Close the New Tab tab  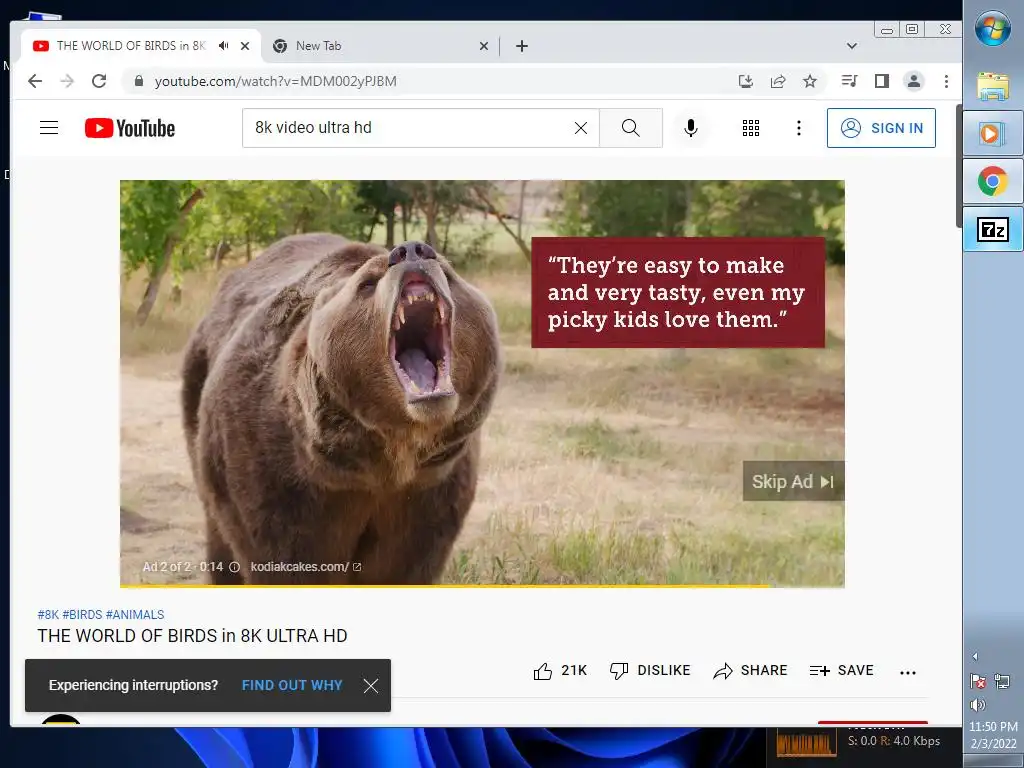tap(484, 46)
